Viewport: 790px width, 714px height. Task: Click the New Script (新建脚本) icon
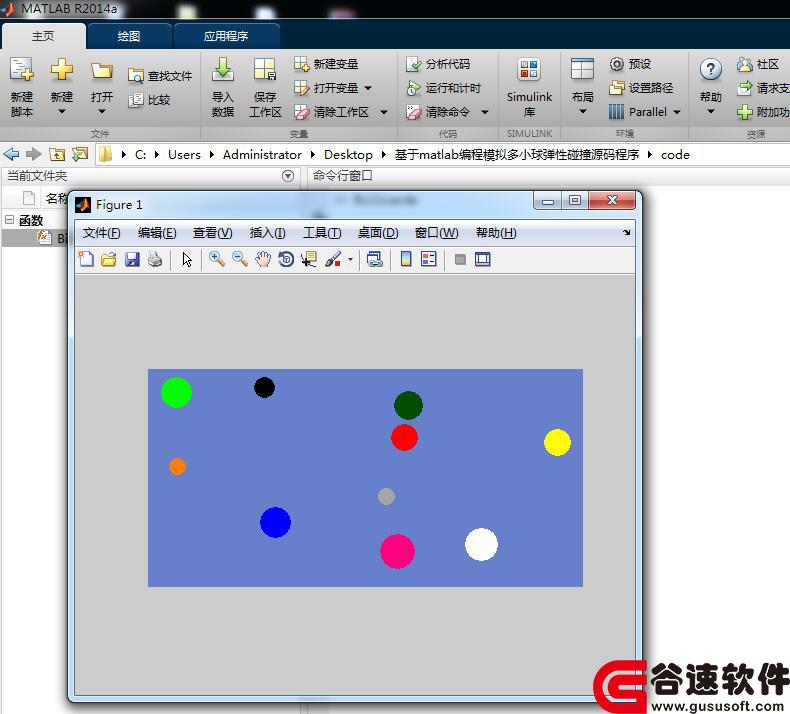click(22, 70)
